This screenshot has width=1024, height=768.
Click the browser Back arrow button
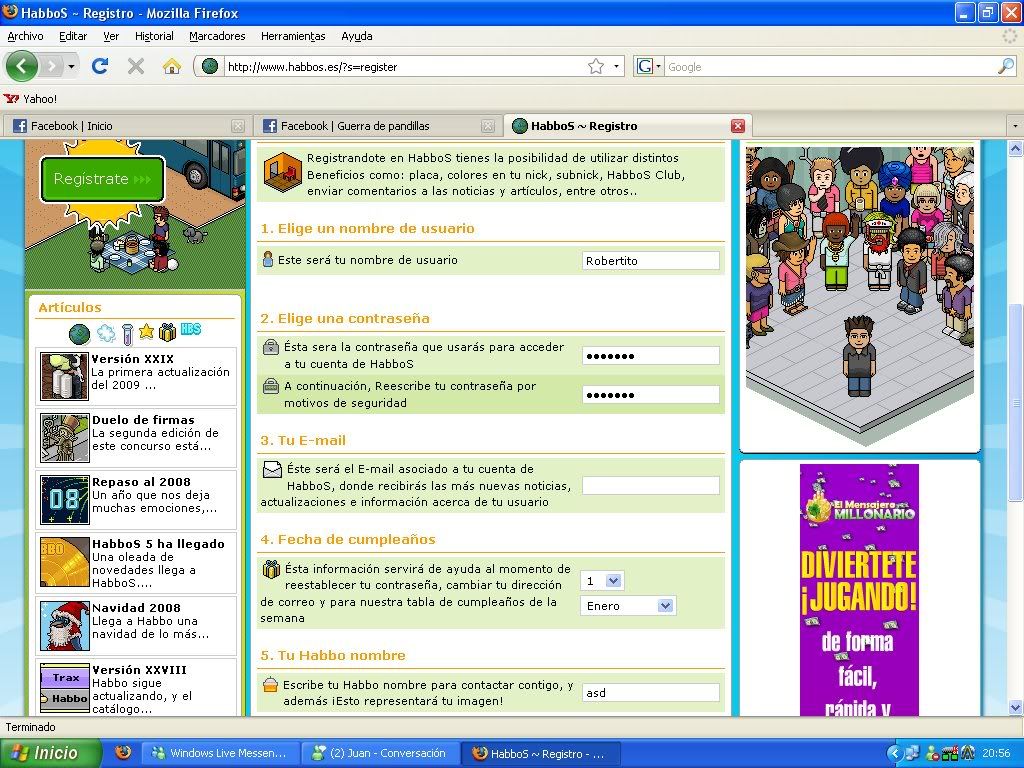coord(23,66)
